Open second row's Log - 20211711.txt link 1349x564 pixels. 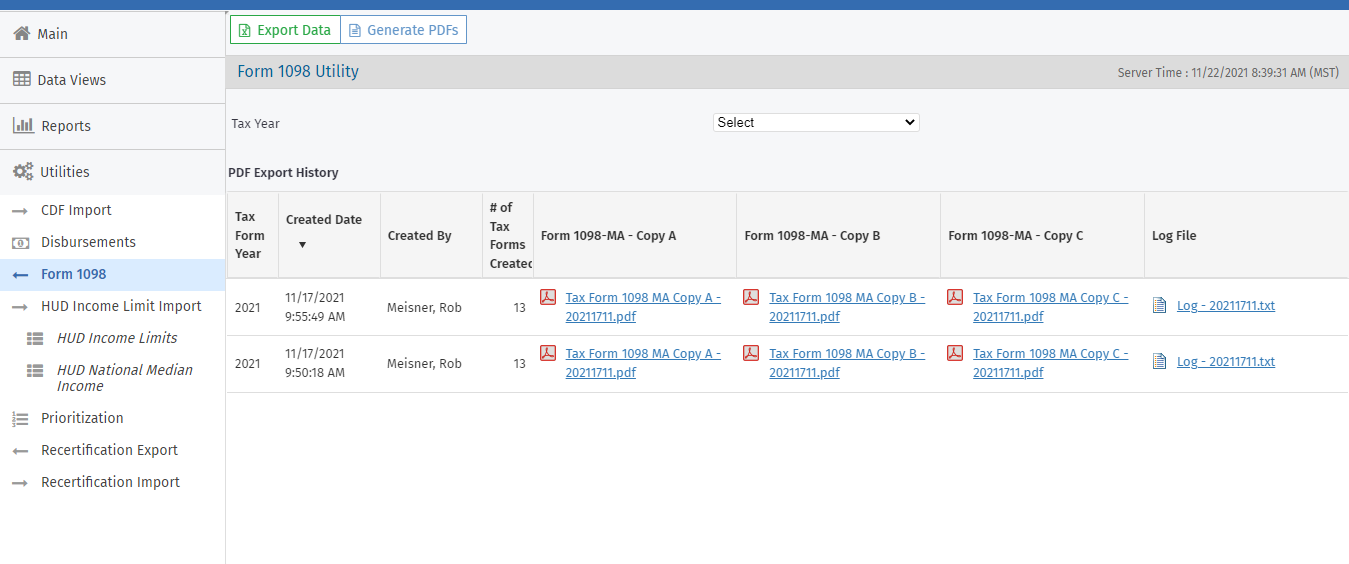pyautogui.click(x=1225, y=362)
